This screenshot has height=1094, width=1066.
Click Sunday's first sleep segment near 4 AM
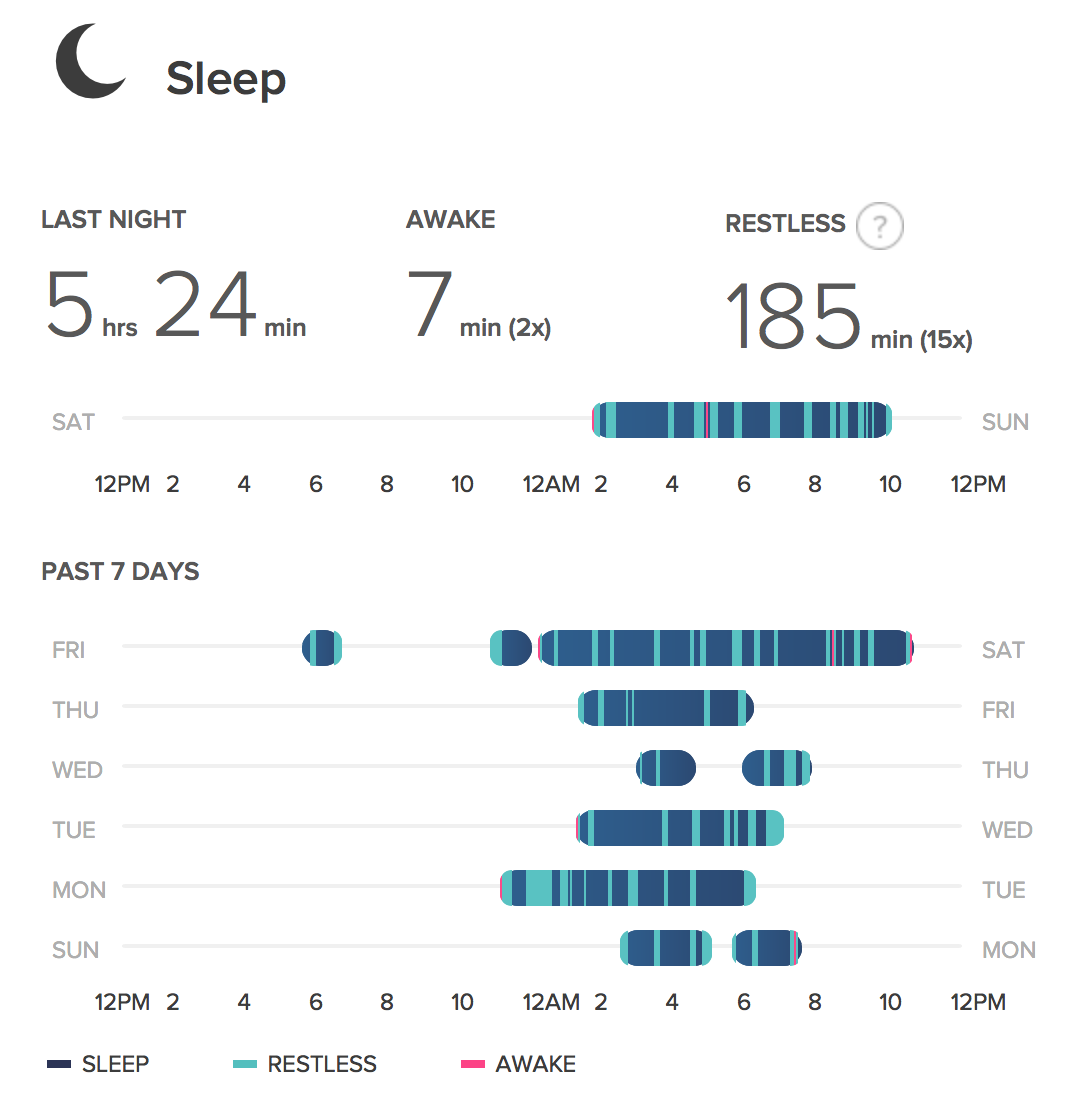666,948
